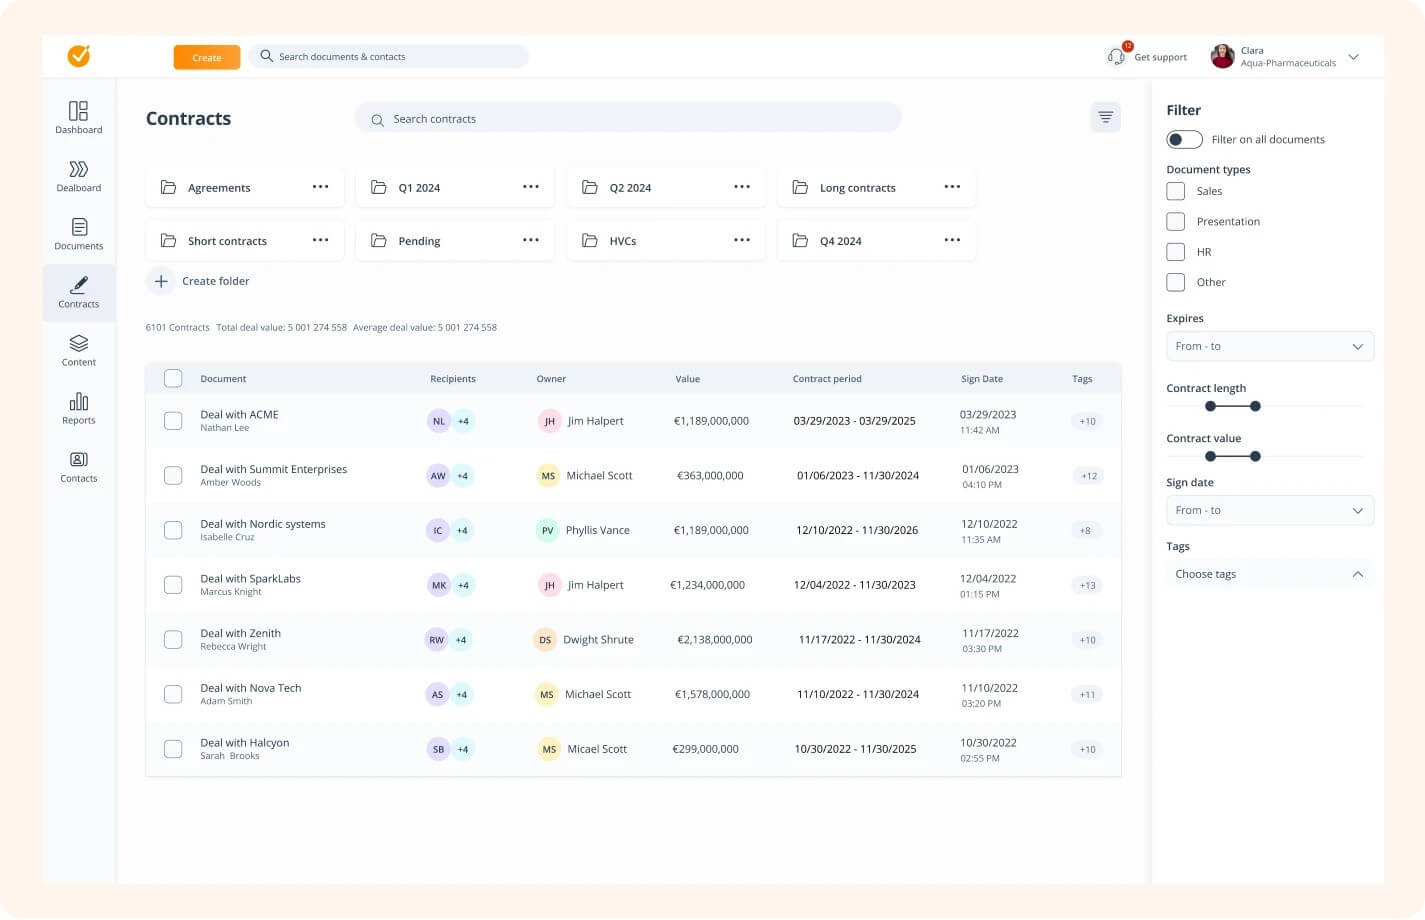1425x920 pixels.
Task: Open the Documents section
Action: tap(78, 232)
